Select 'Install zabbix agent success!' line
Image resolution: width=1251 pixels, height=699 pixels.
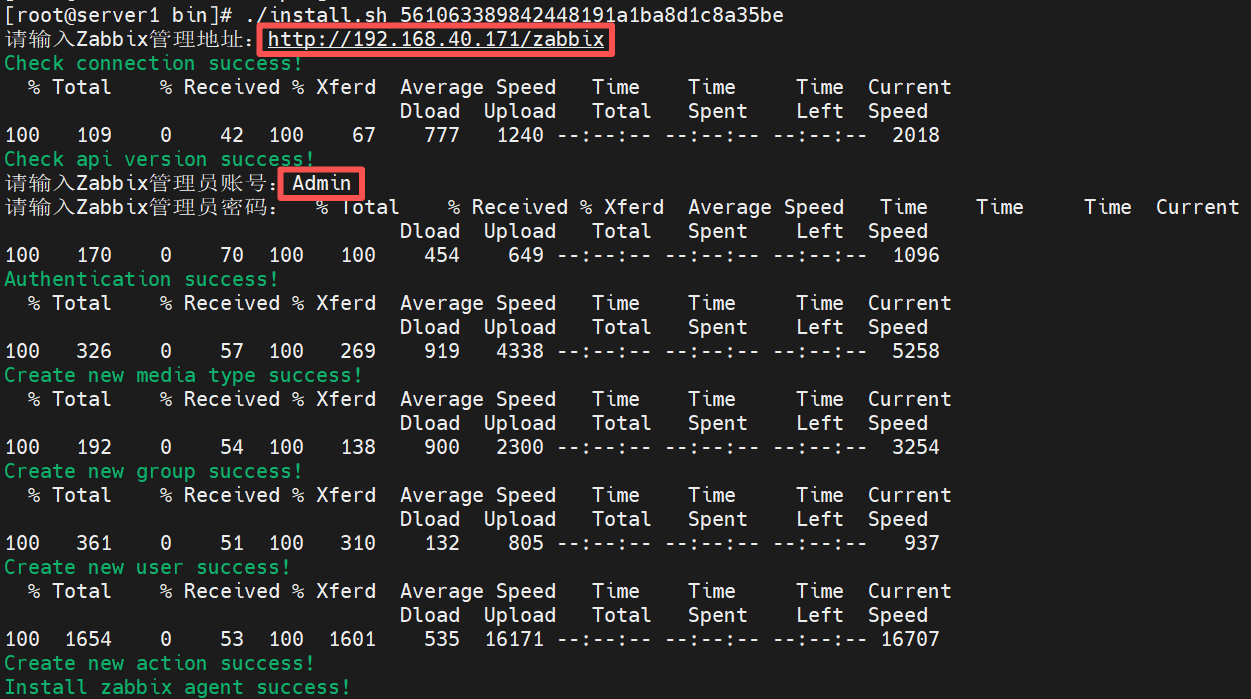(177, 688)
